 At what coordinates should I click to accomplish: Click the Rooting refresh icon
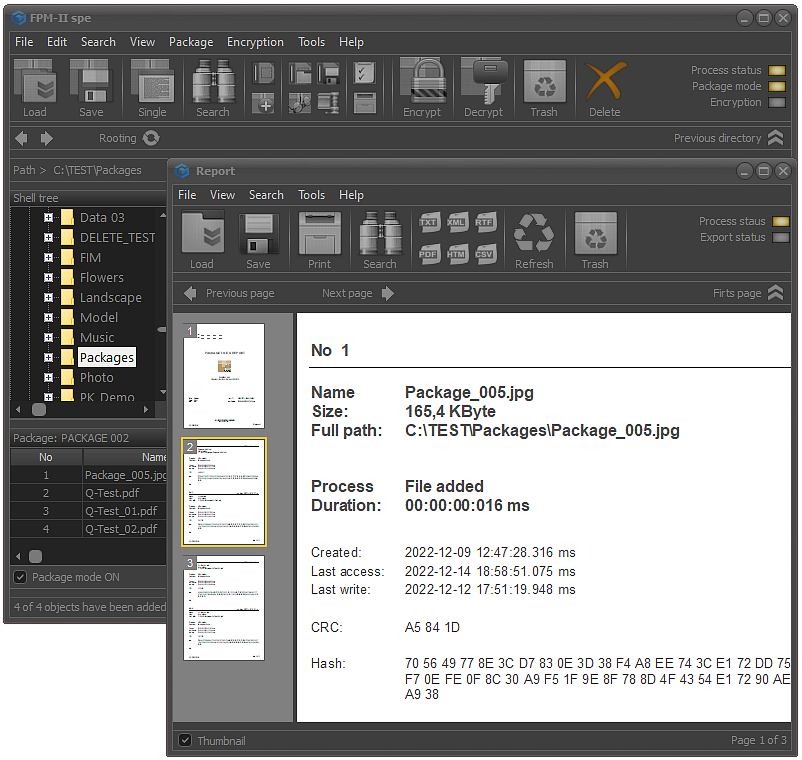(151, 138)
